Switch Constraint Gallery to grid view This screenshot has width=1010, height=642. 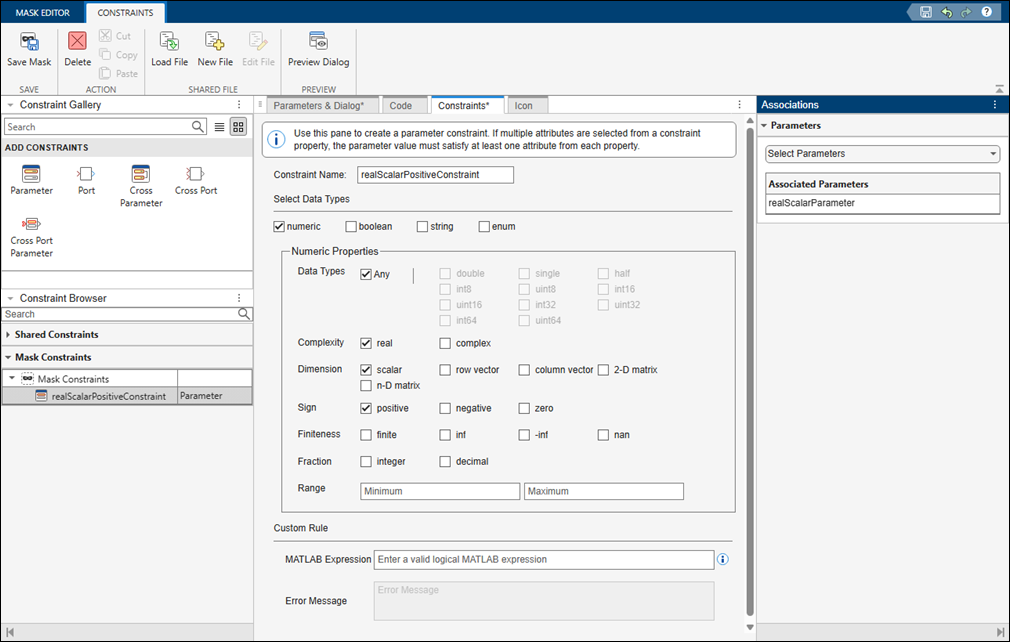[238, 126]
